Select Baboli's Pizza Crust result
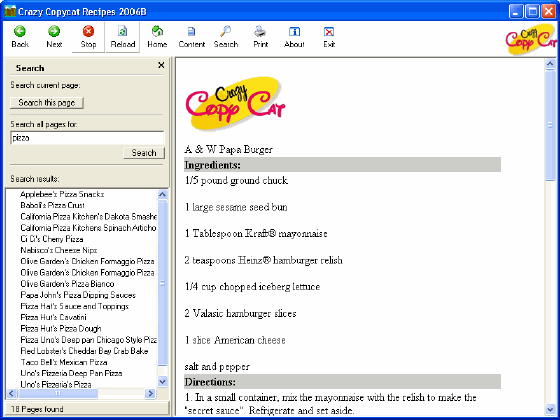 (52, 205)
